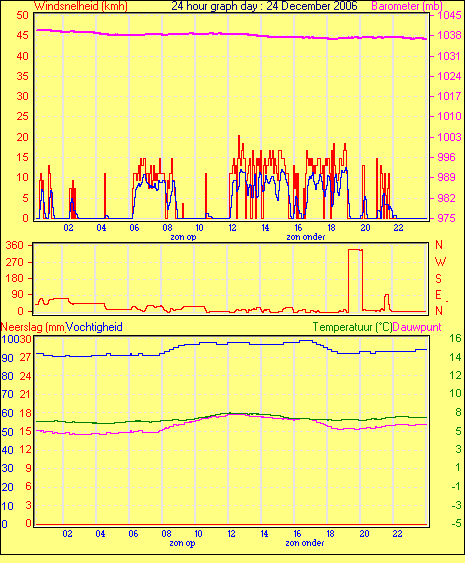Select the 1003 barometer axis value

tap(449, 137)
